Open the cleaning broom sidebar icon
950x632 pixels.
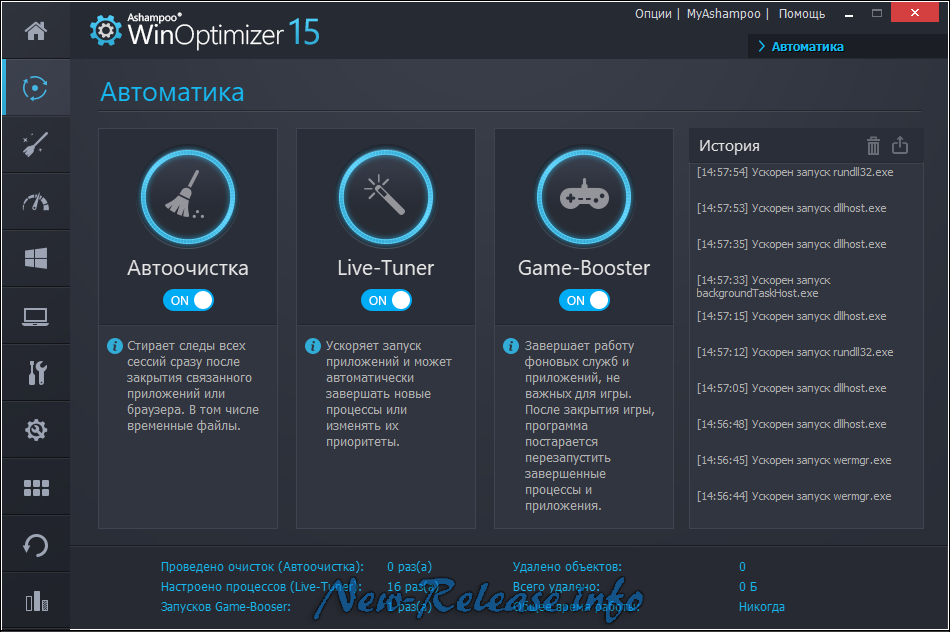(x=35, y=144)
